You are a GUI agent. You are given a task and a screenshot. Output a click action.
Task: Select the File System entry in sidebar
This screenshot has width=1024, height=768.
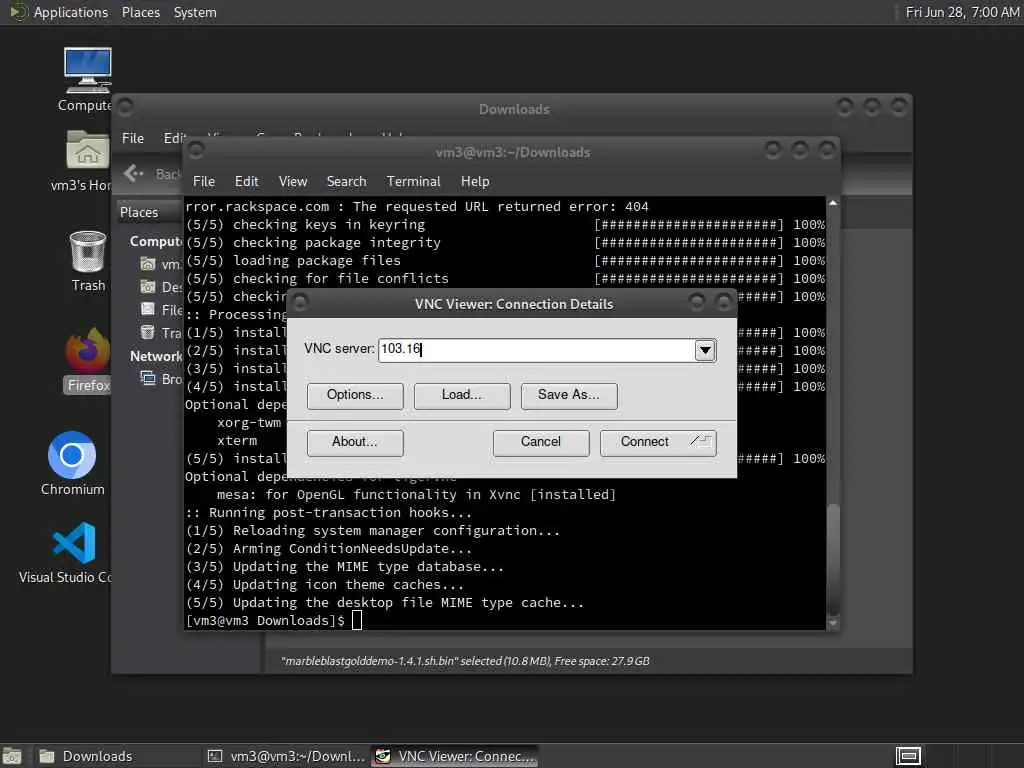click(161, 310)
